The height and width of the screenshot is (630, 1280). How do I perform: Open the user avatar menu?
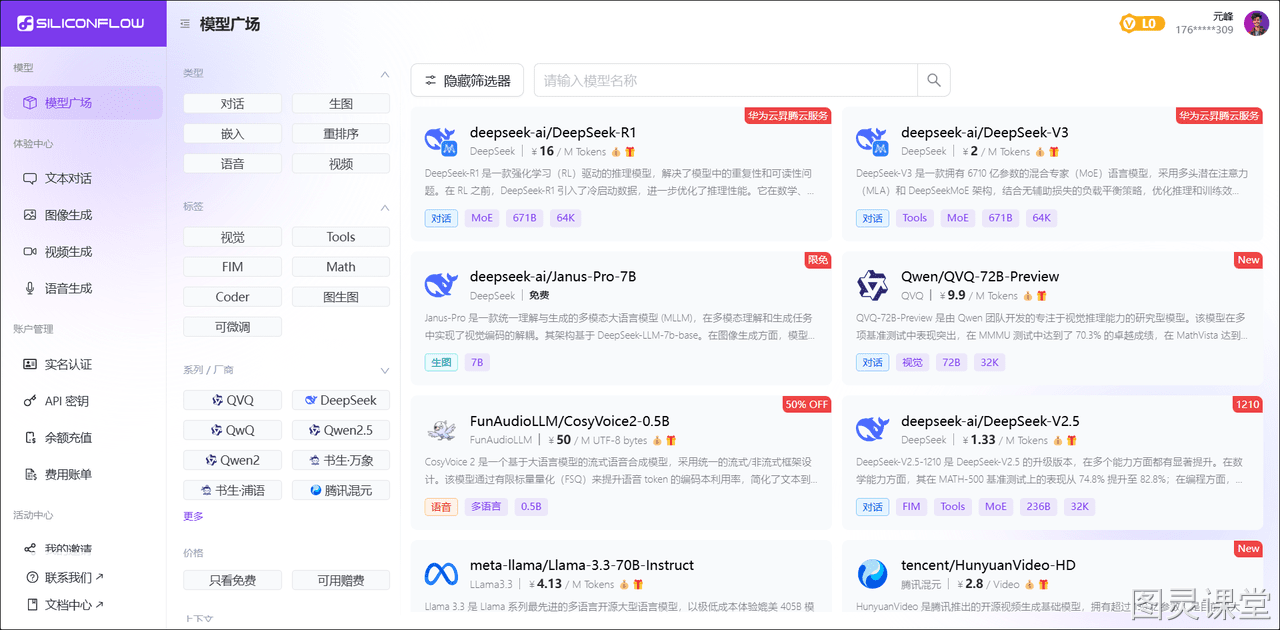coord(1256,23)
